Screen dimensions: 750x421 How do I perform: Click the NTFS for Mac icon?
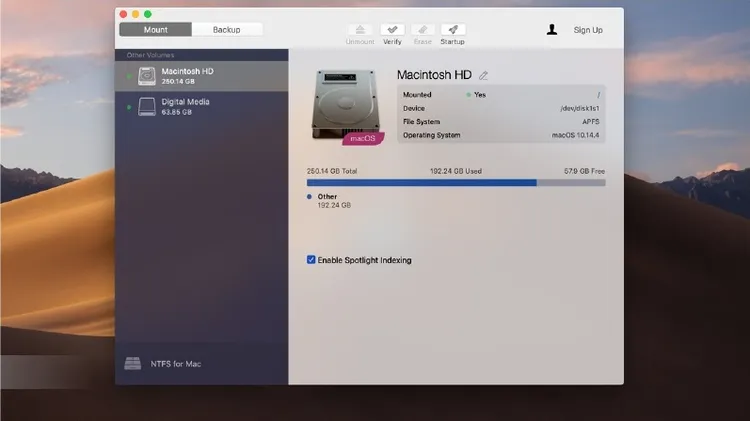pyautogui.click(x=132, y=364)
